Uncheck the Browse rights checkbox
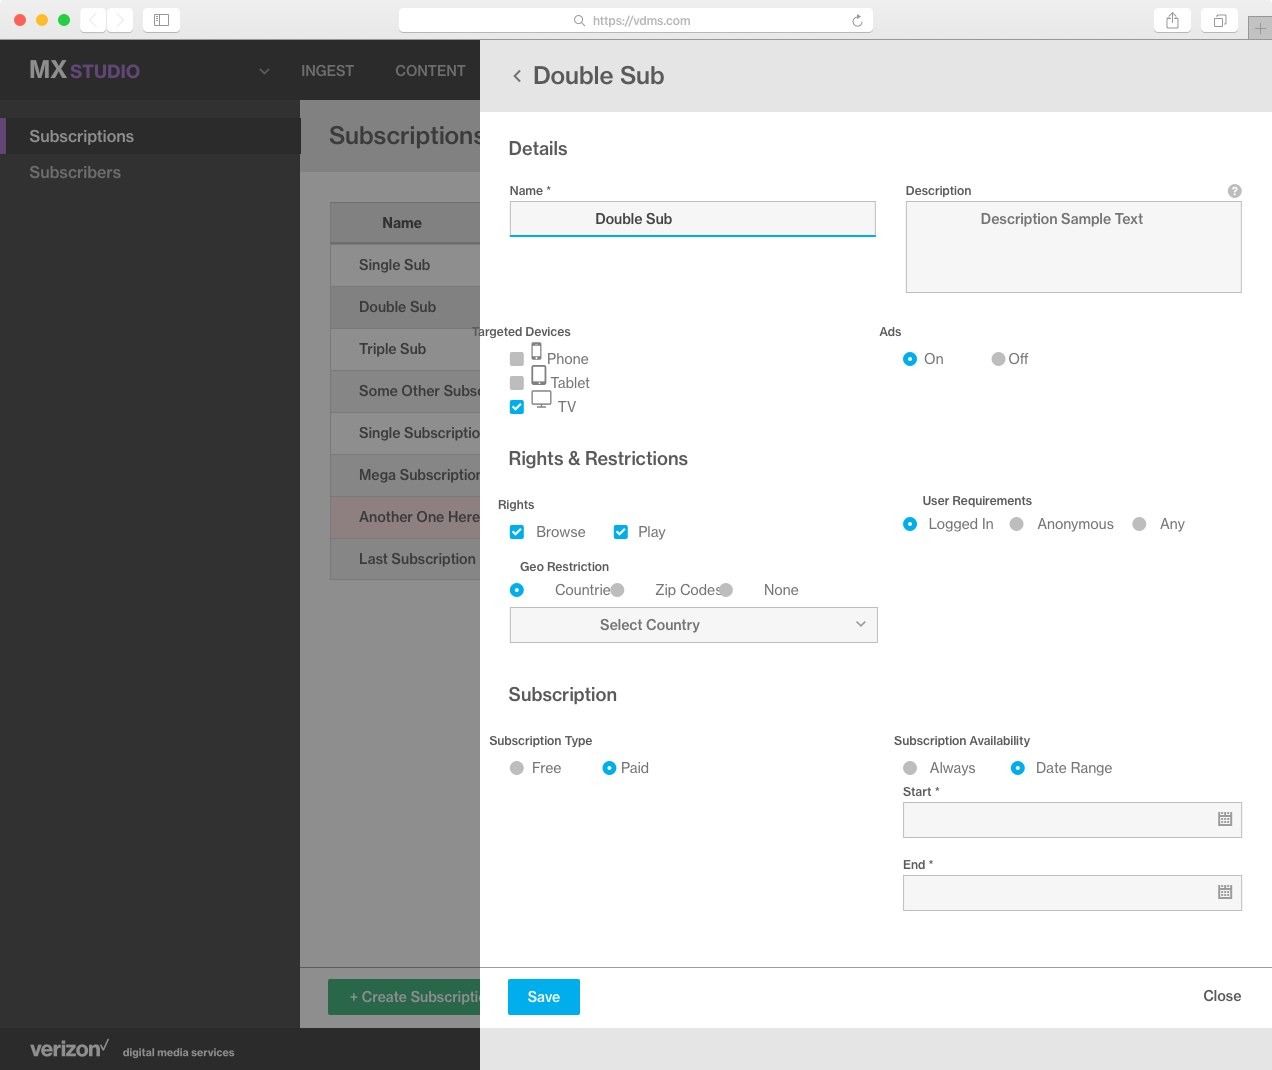This screenshot has height=1070, width=1272. (517, 532)
